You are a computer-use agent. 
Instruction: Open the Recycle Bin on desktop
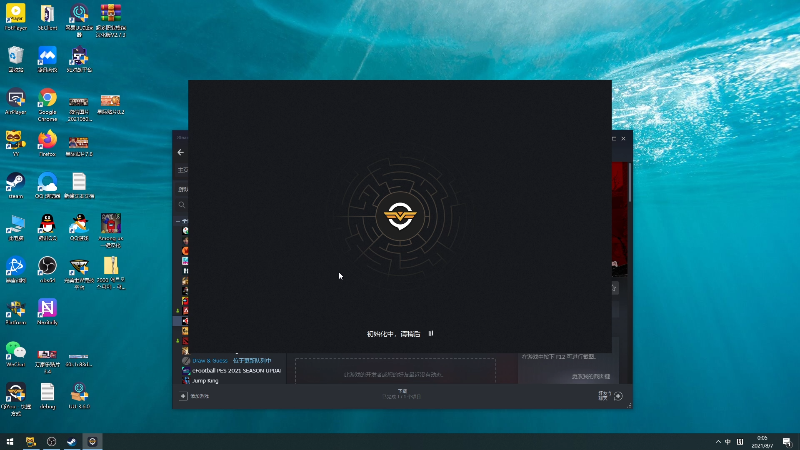pos(15,59)
